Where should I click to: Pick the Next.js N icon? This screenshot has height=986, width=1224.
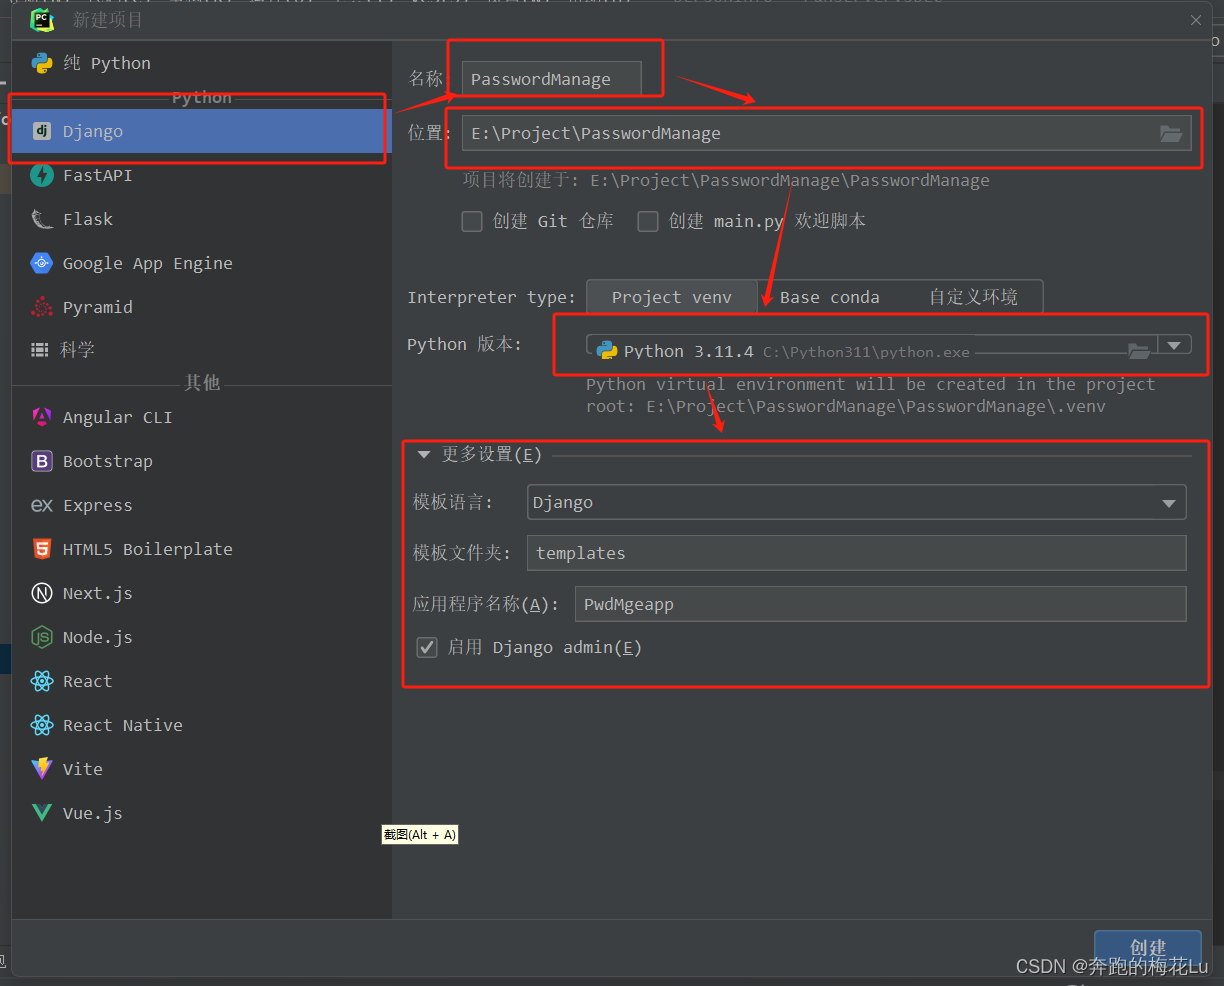42,593
